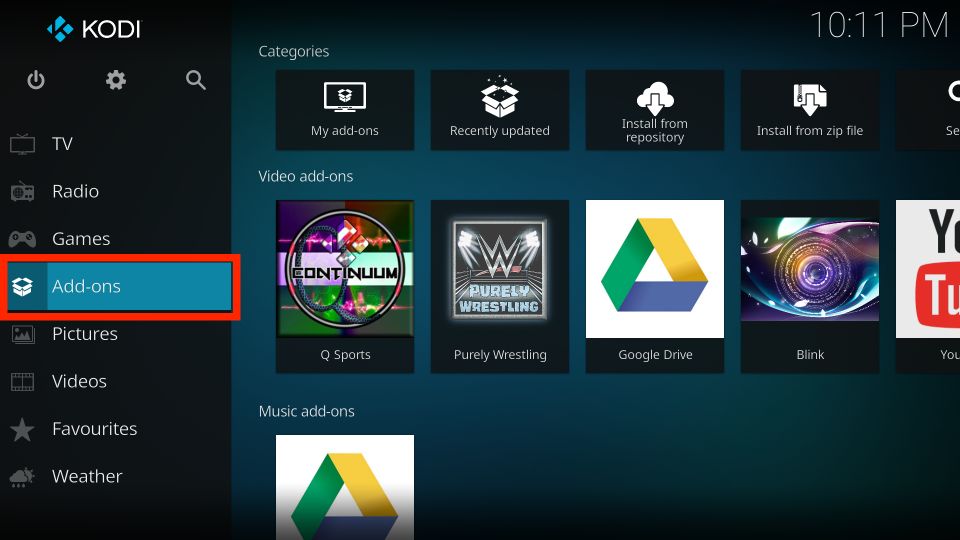Click the Video add-ons heading

coord(306,176)
